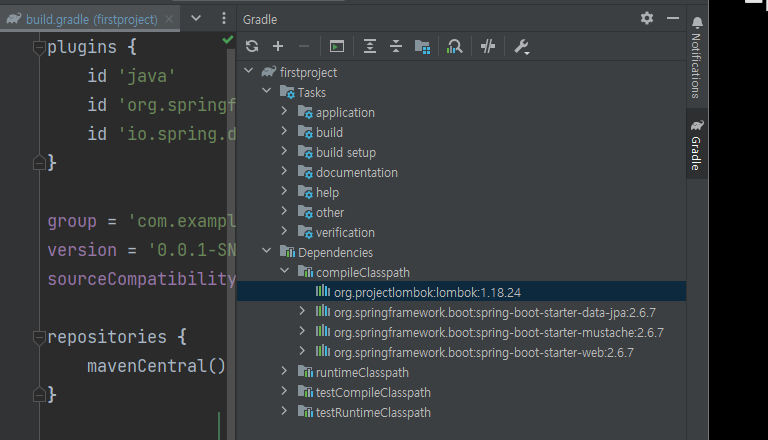768x440 pixels.
Task: Select the verification tasks folder
Action: tap(345, 233)
